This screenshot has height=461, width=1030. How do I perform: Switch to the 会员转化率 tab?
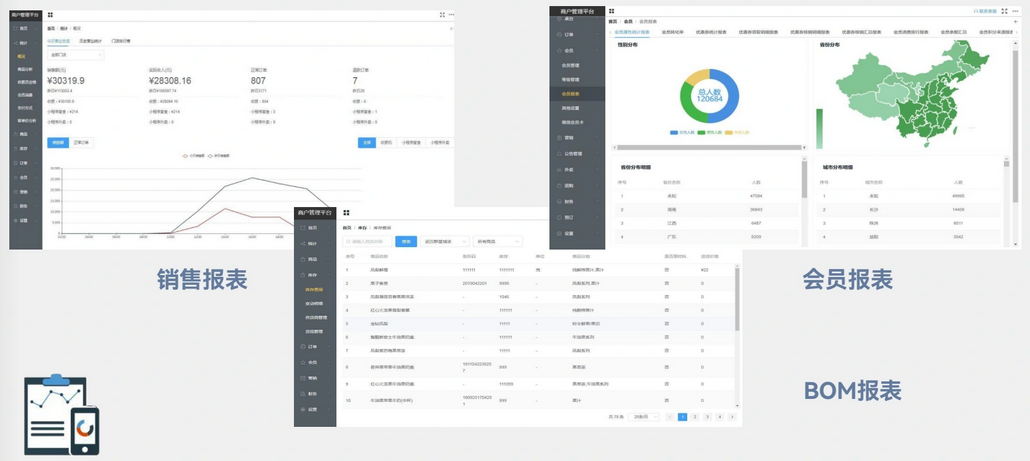pyautogui.click(x=673, y=32)
